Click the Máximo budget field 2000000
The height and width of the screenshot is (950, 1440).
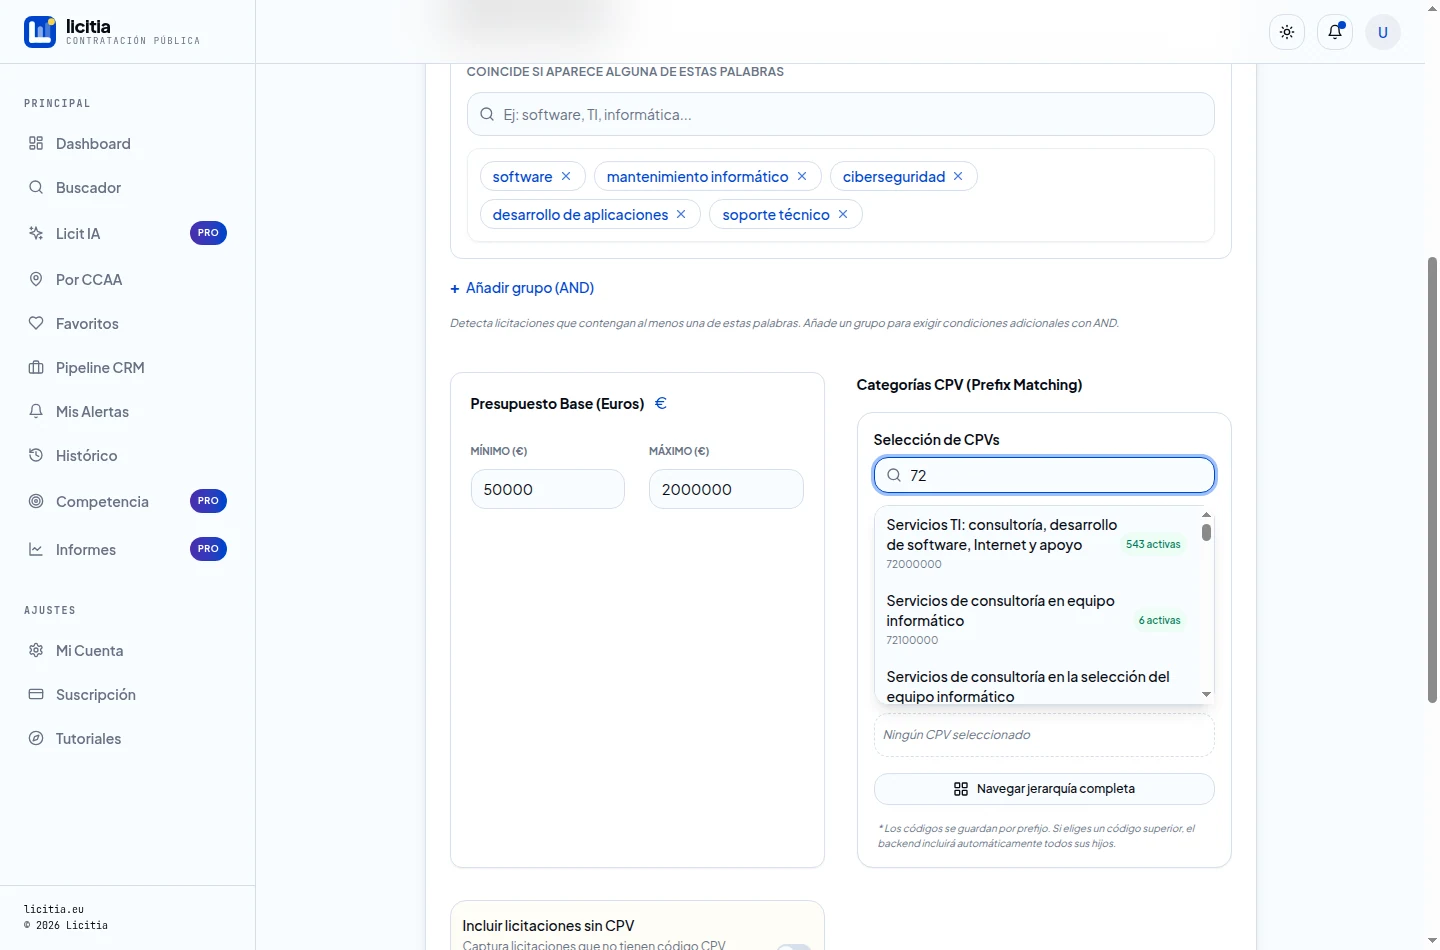726,489
